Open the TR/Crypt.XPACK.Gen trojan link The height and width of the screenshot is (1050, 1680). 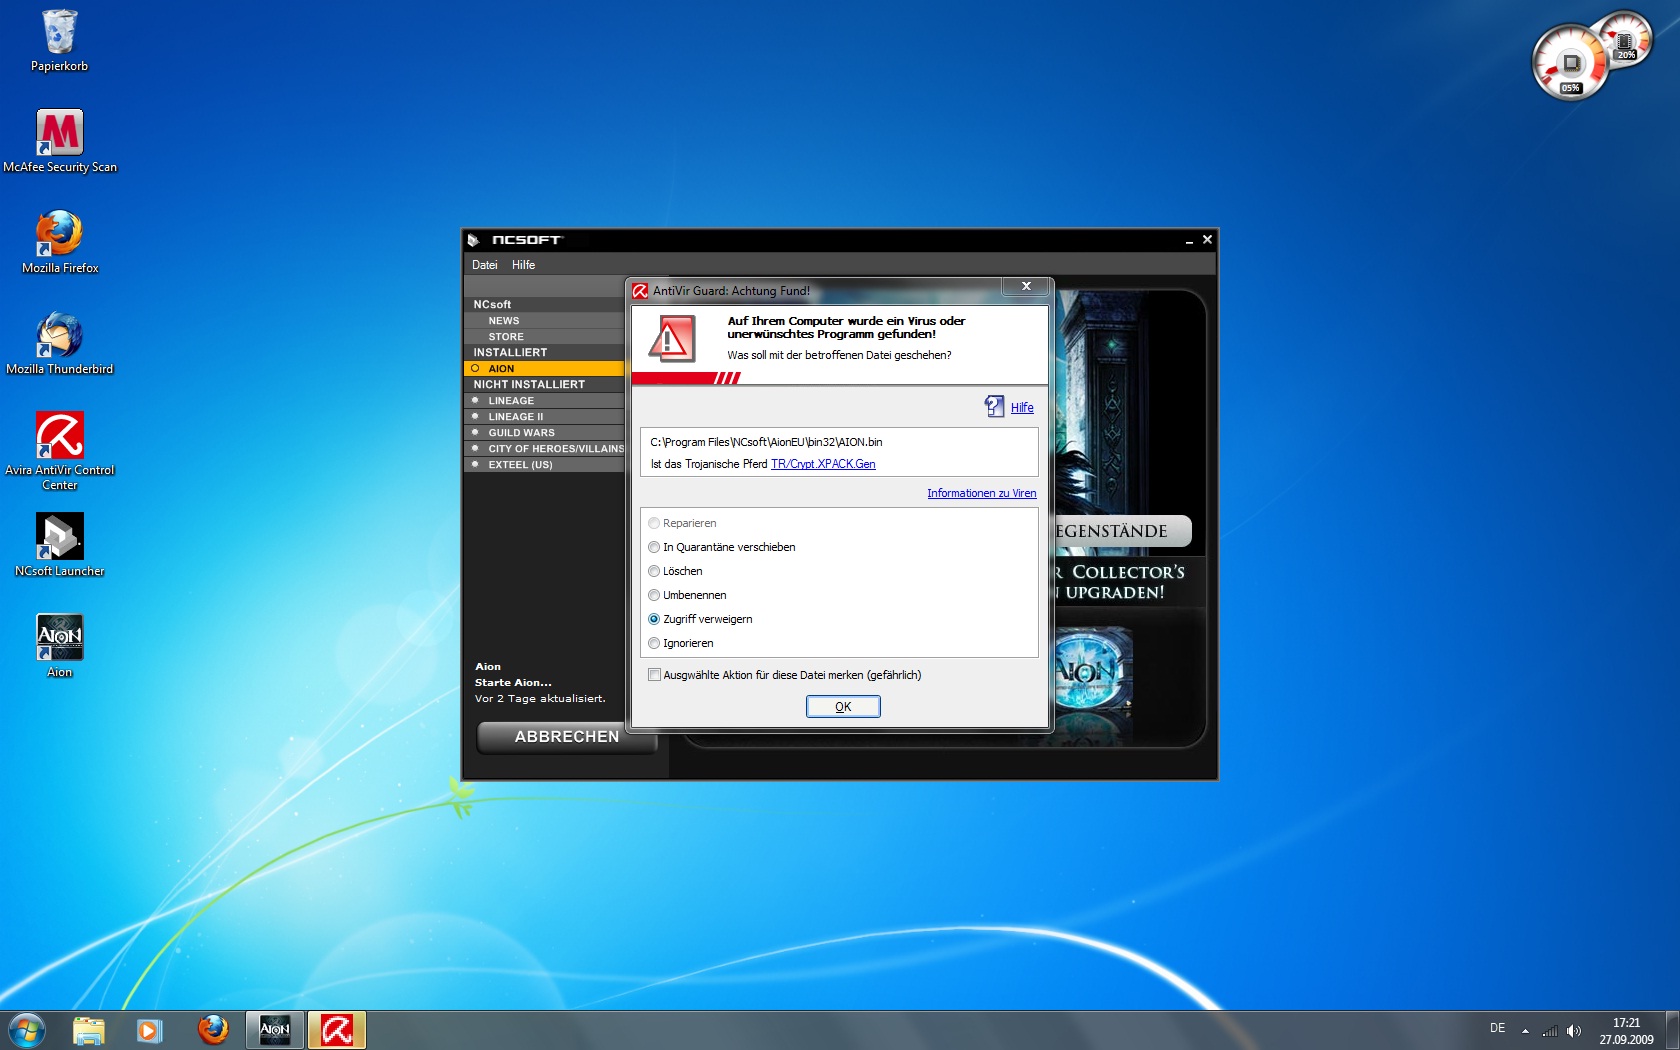coord(822,464)
